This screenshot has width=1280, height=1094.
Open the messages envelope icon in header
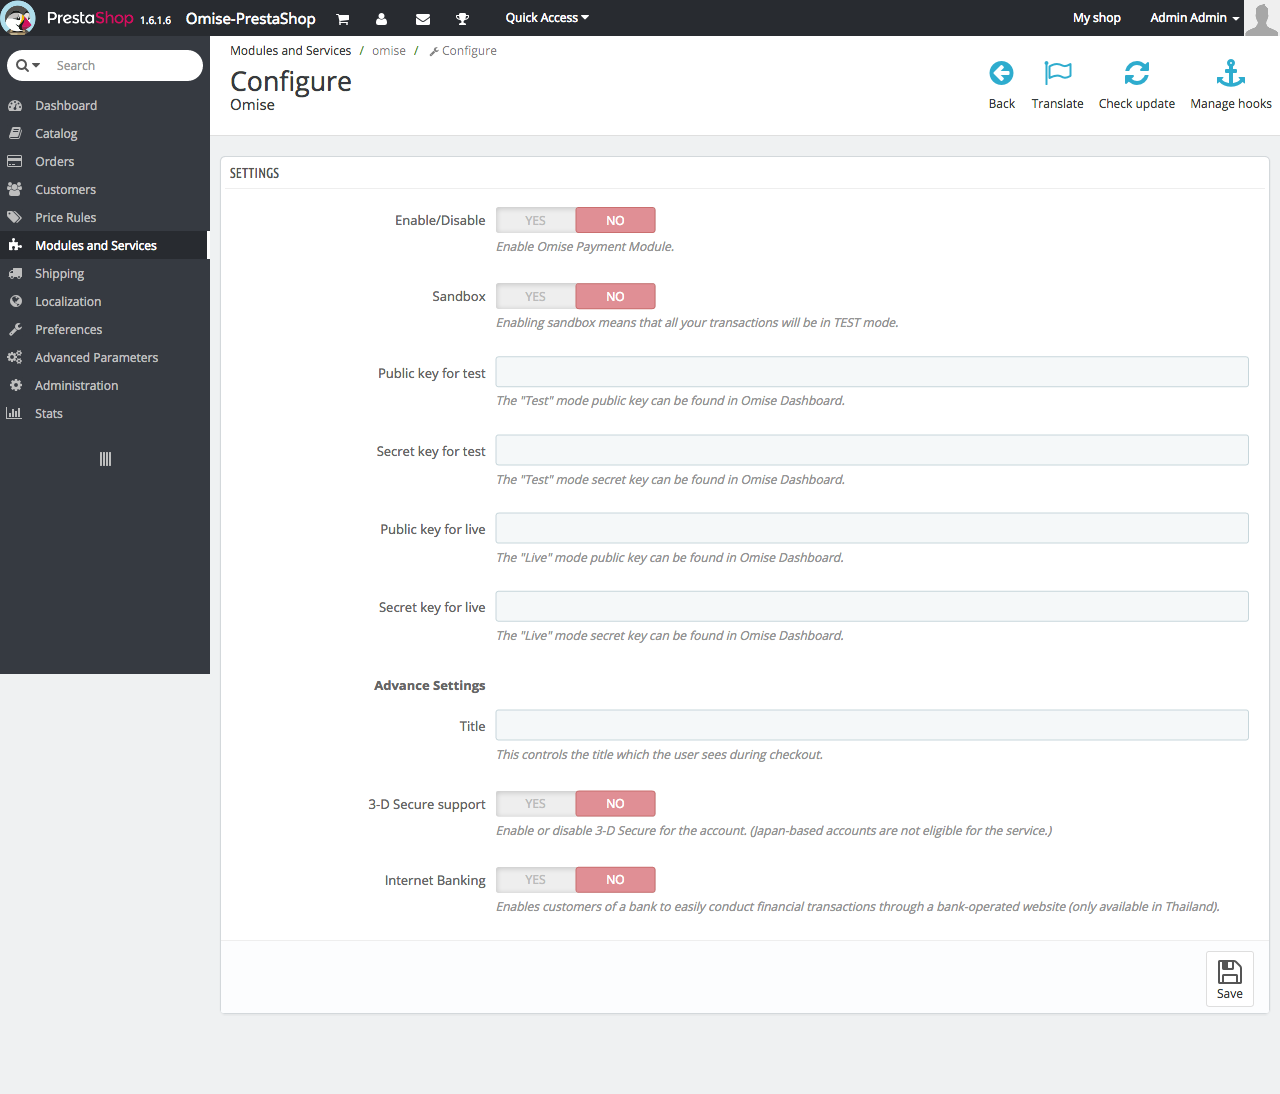422,18
